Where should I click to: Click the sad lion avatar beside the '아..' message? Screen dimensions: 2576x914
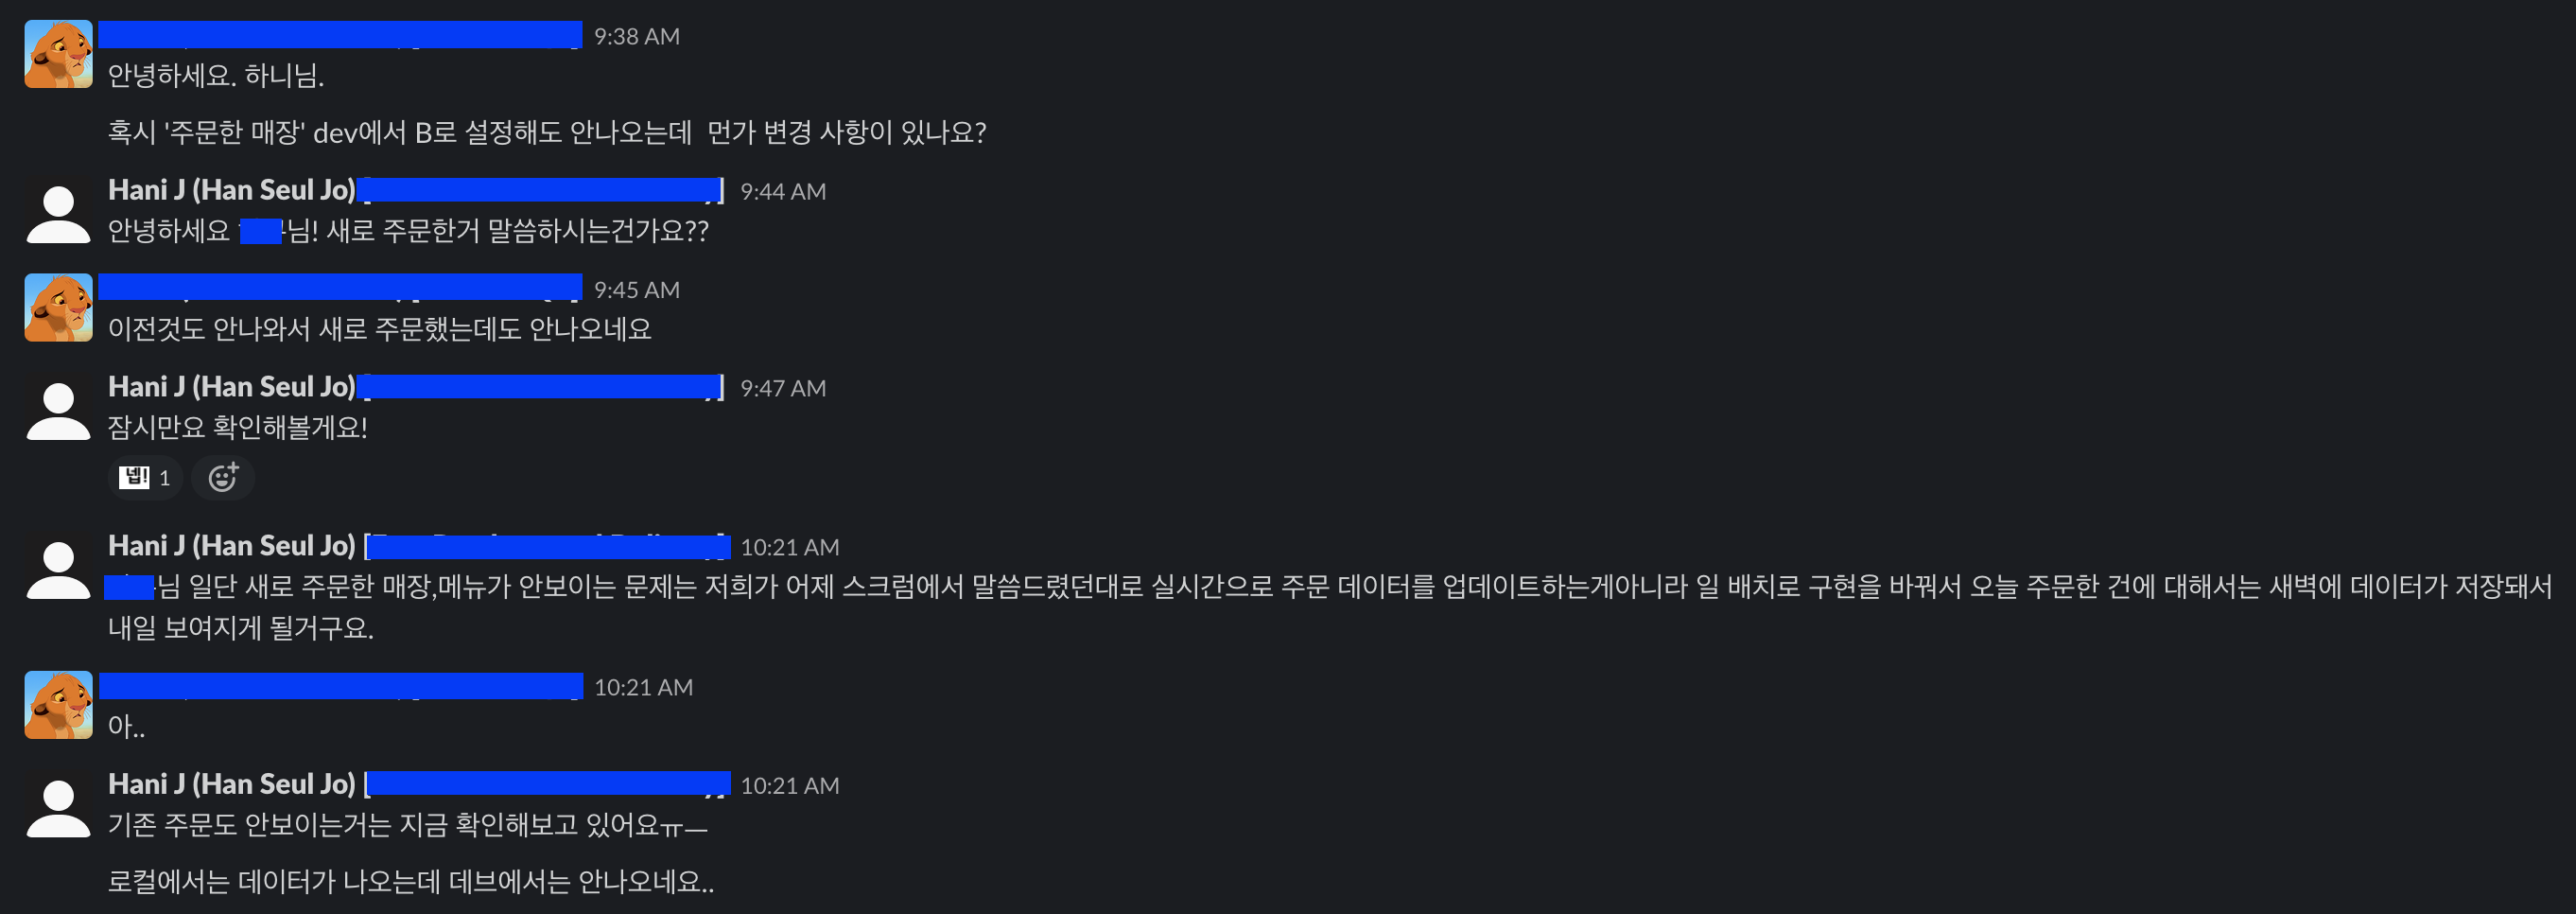57,704
